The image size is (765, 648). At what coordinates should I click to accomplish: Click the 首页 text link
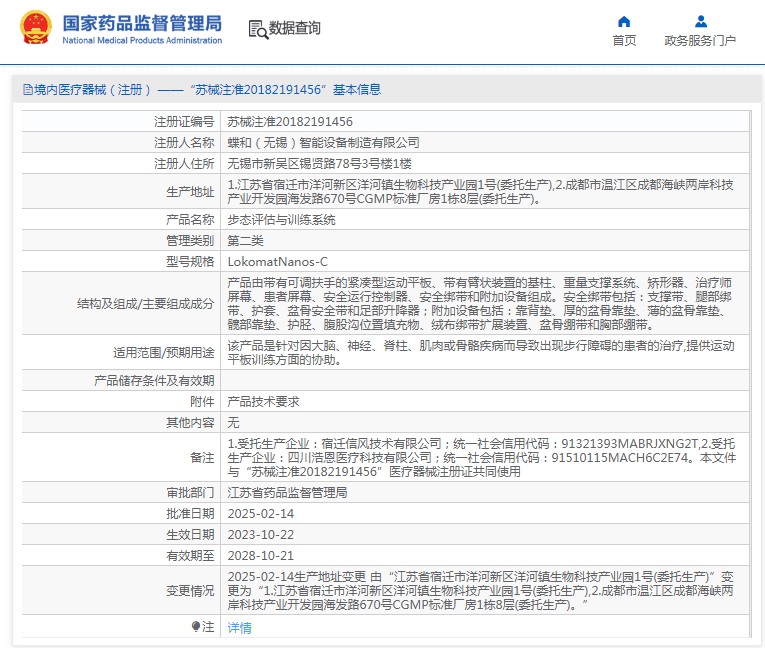pos(624,40)
